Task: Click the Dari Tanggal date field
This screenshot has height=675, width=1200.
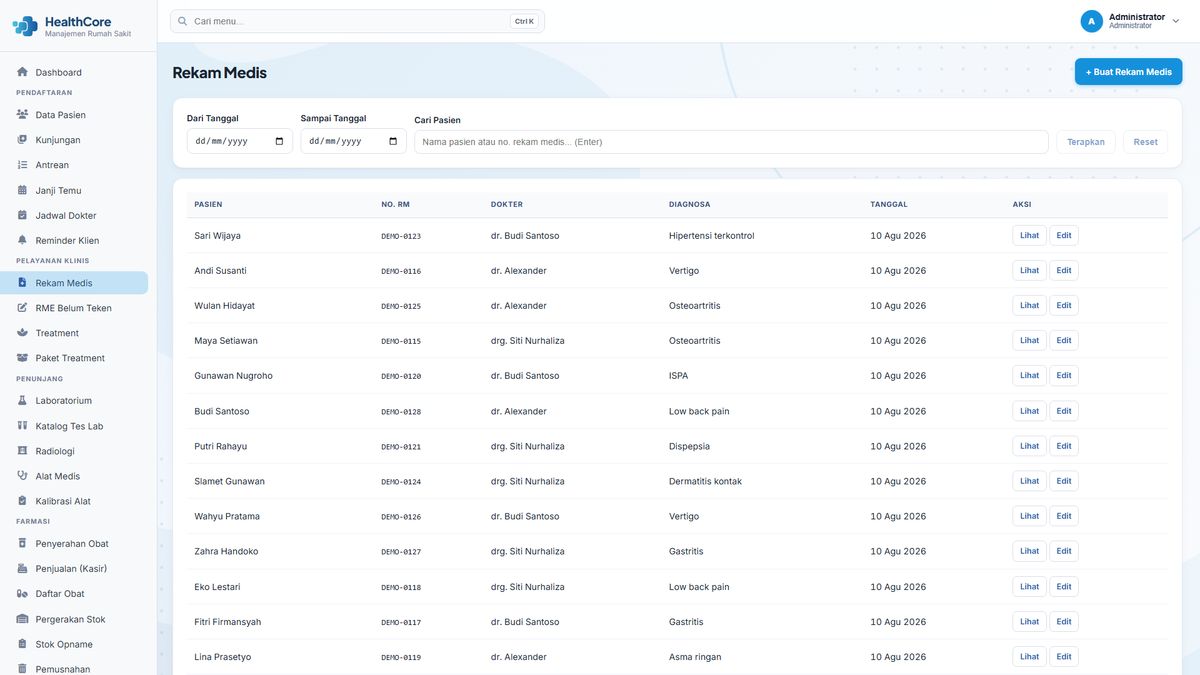Action: point(240,141)
